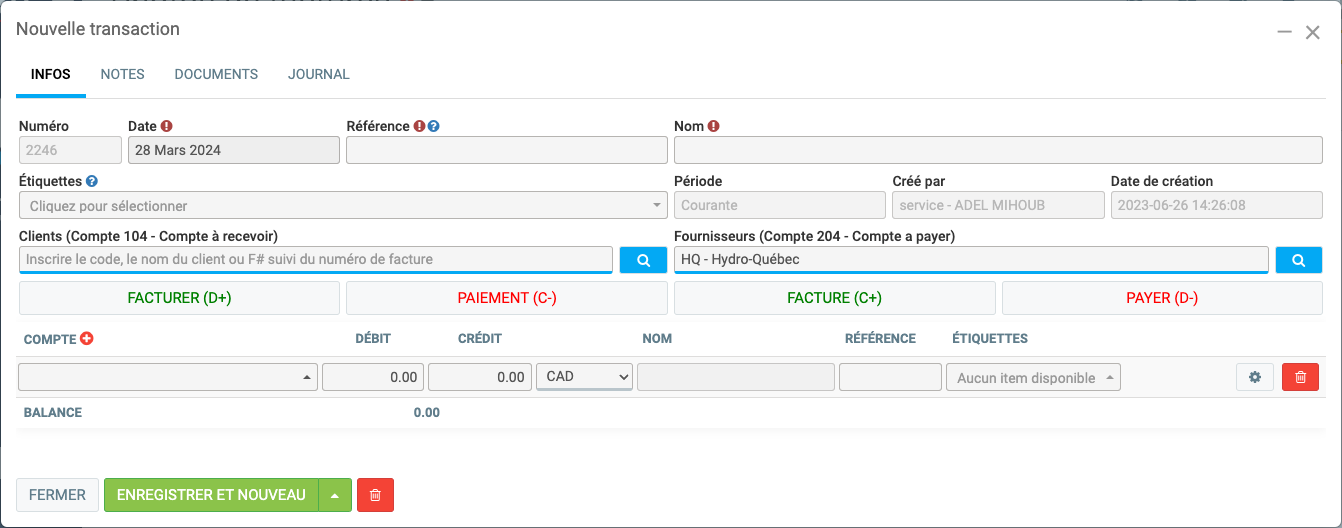Expand the CAD currency dropdown
Screen dimensions: 1342x528
click(584, 377)
